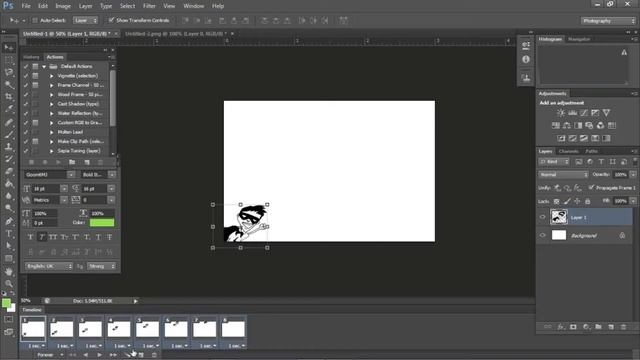Tween animation frames in Timeline
Screen dimensions: 640x360
pyautogui.click(x=128, y=355)
